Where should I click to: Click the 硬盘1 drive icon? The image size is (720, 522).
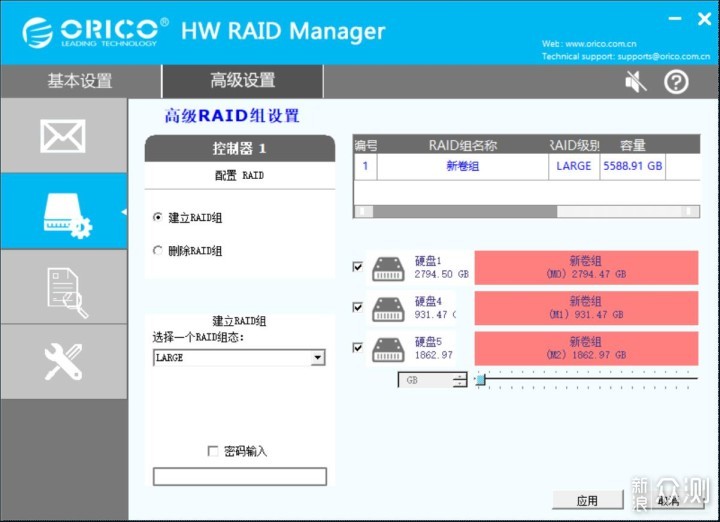pyautogui.click(x=388, y=268)
